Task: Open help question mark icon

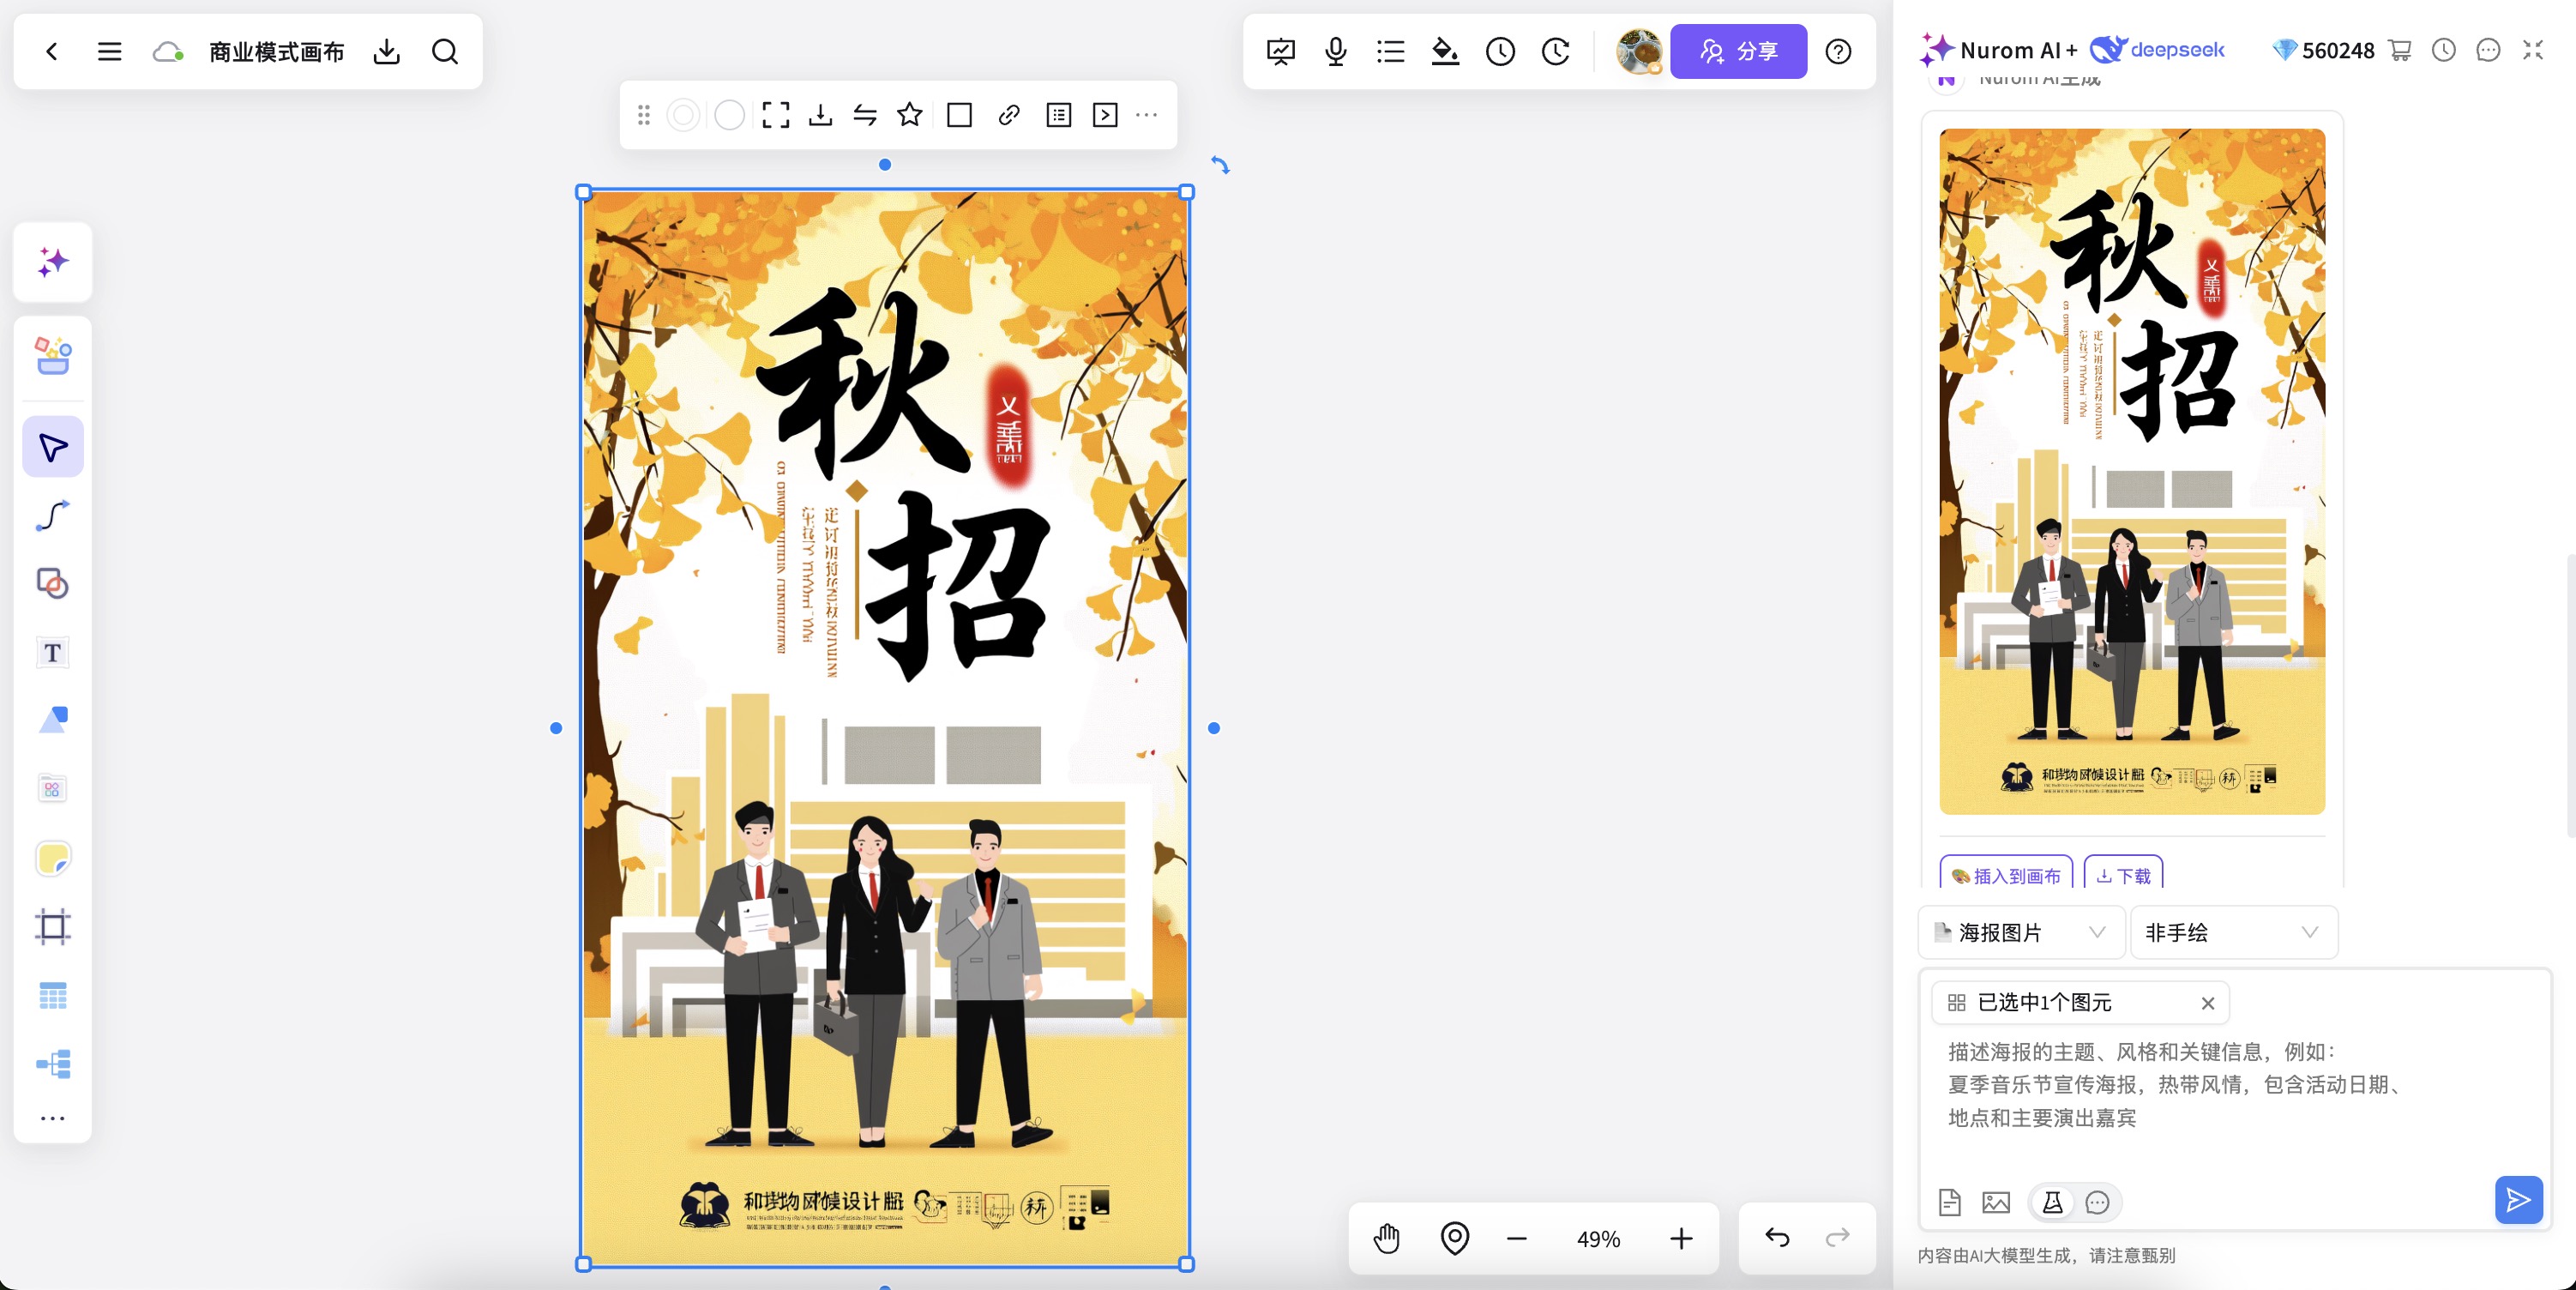Action: 1838,51
